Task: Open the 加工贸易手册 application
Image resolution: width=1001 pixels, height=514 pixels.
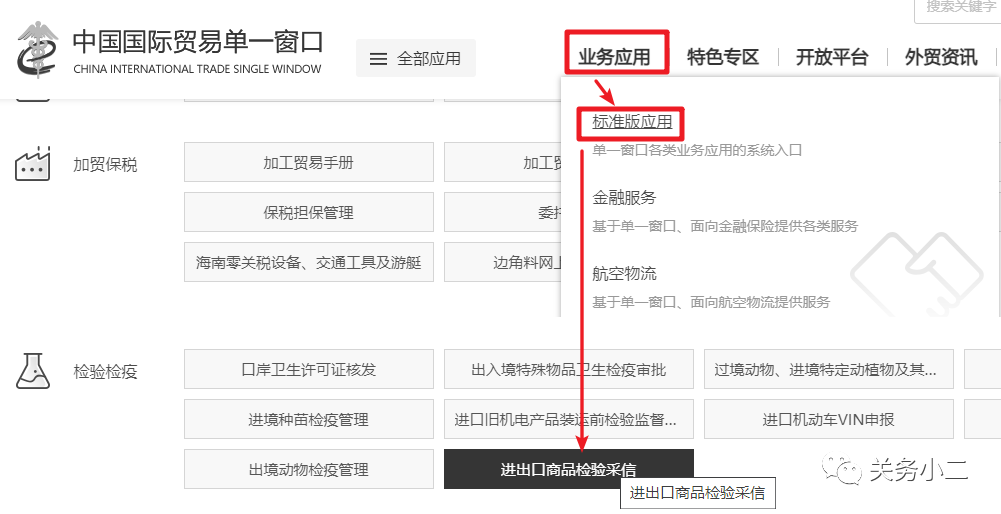Action: (309, 162)
